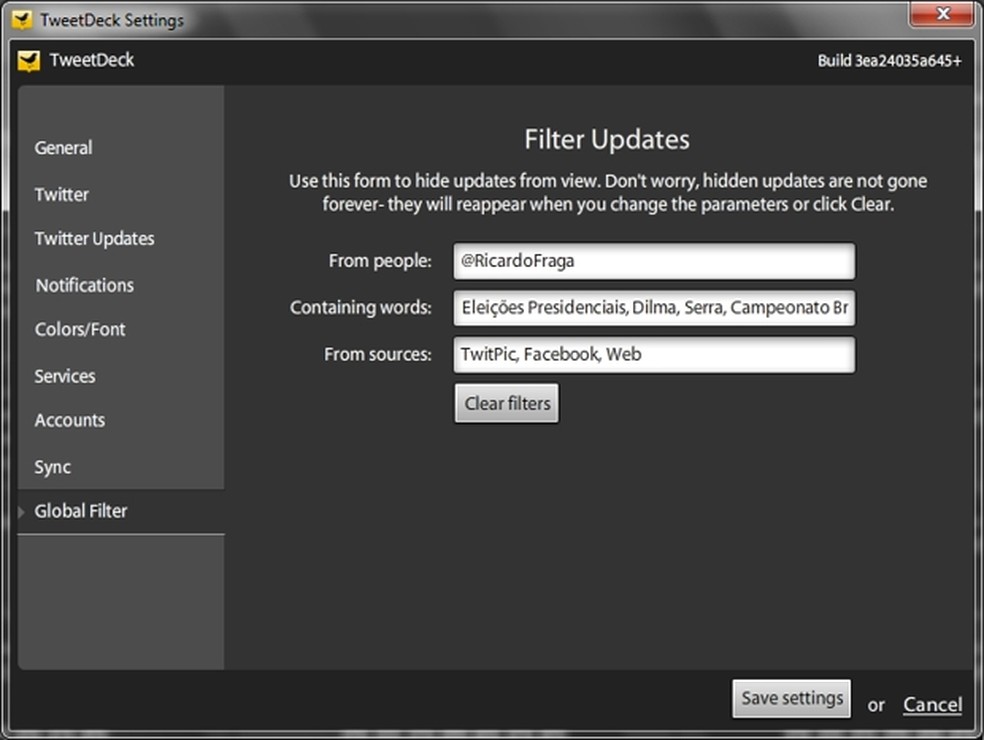Go to the Notifications section

[84, 285]
